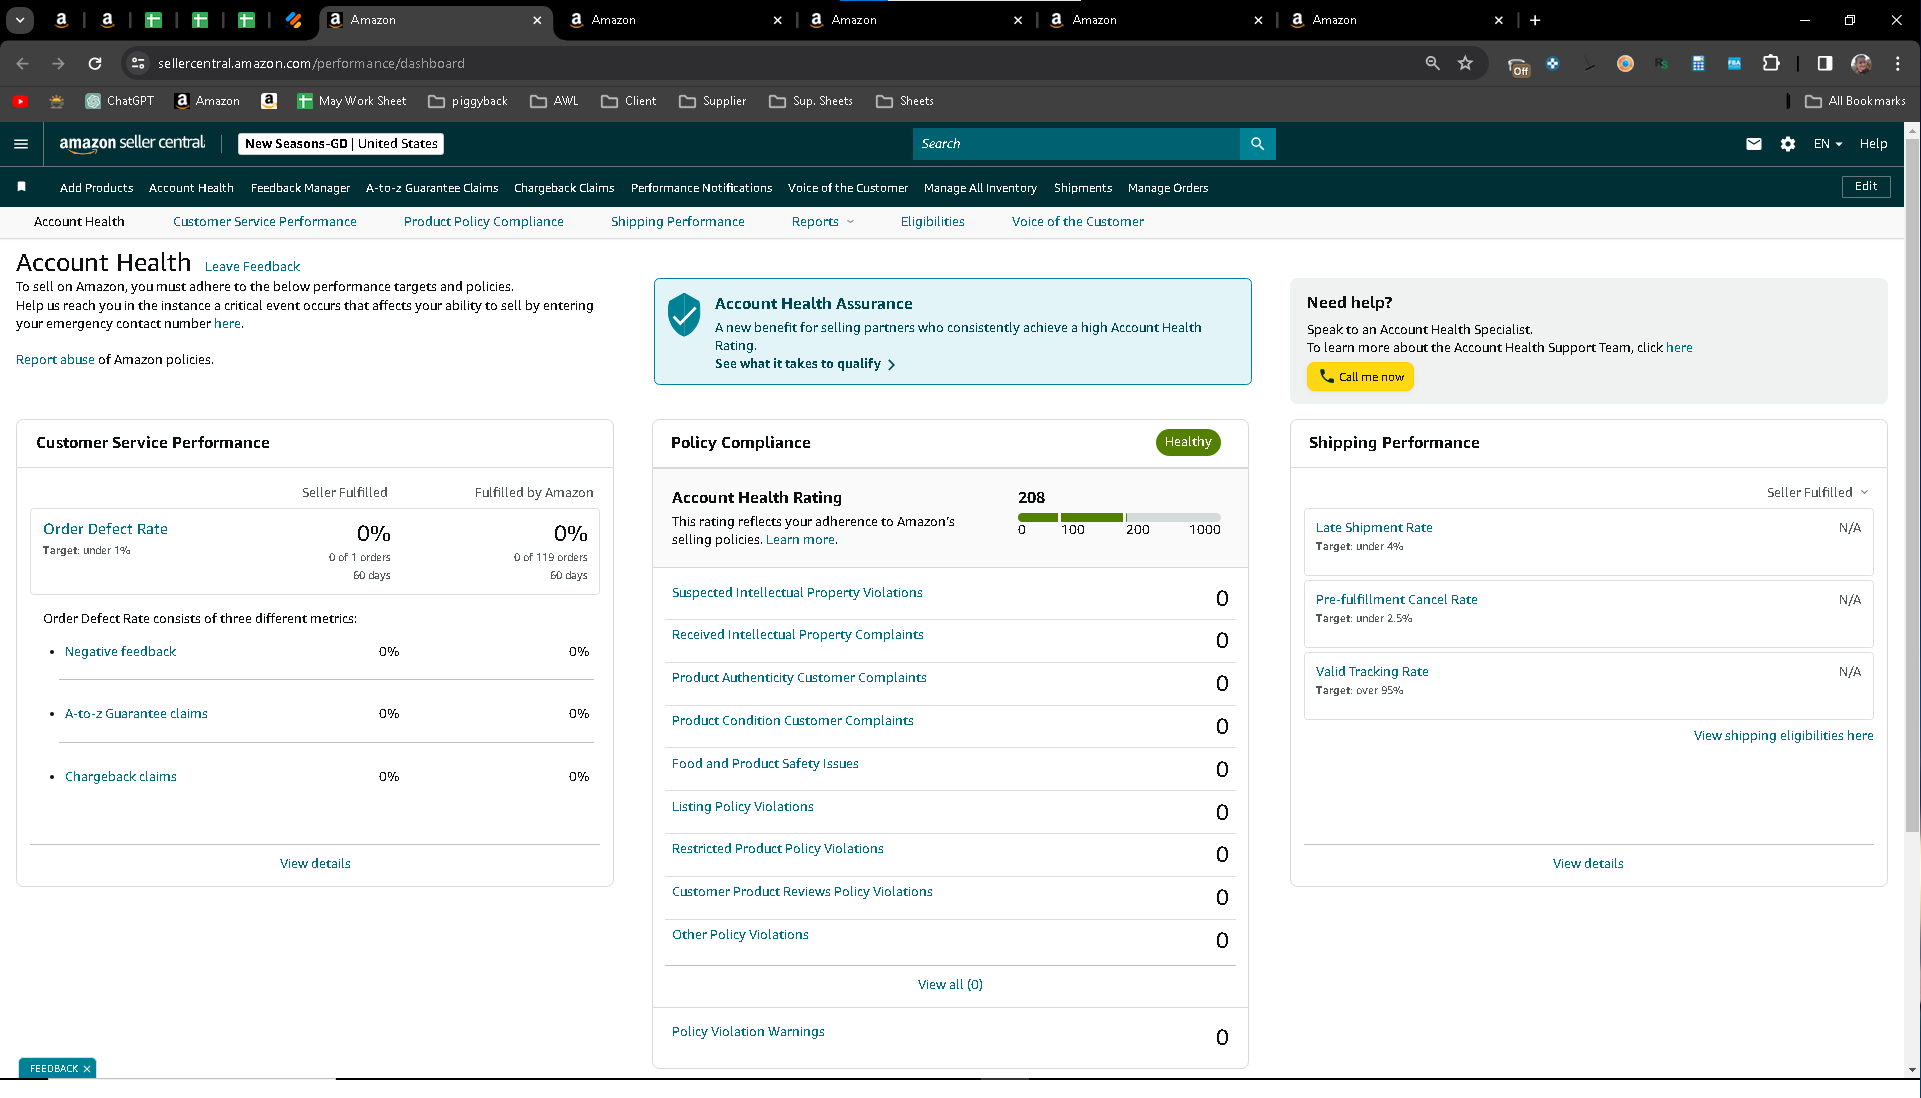Open the Sup. Sheets bookmarks folder
The width and height of the screenshot is (1921, 1098).
click(811, 101)
